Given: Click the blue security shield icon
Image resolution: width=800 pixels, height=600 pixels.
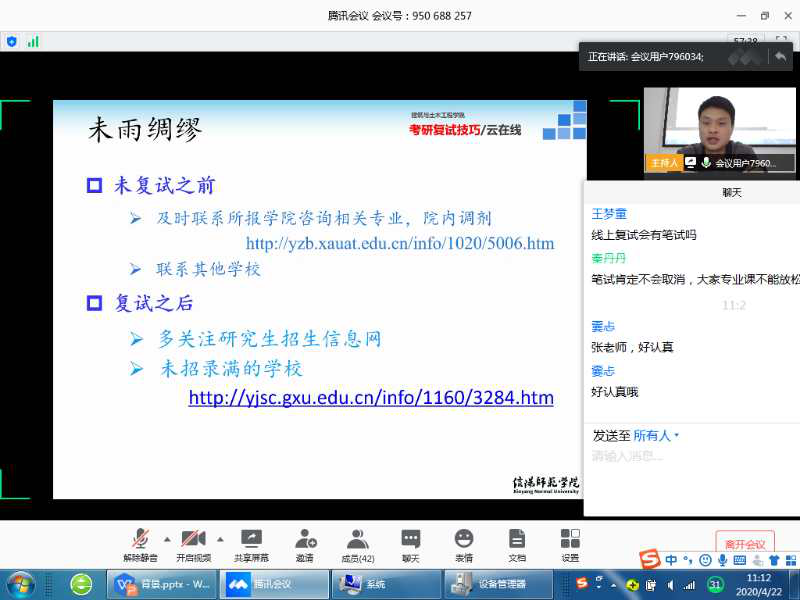Looking at the screenshot, I should point(12,41).
